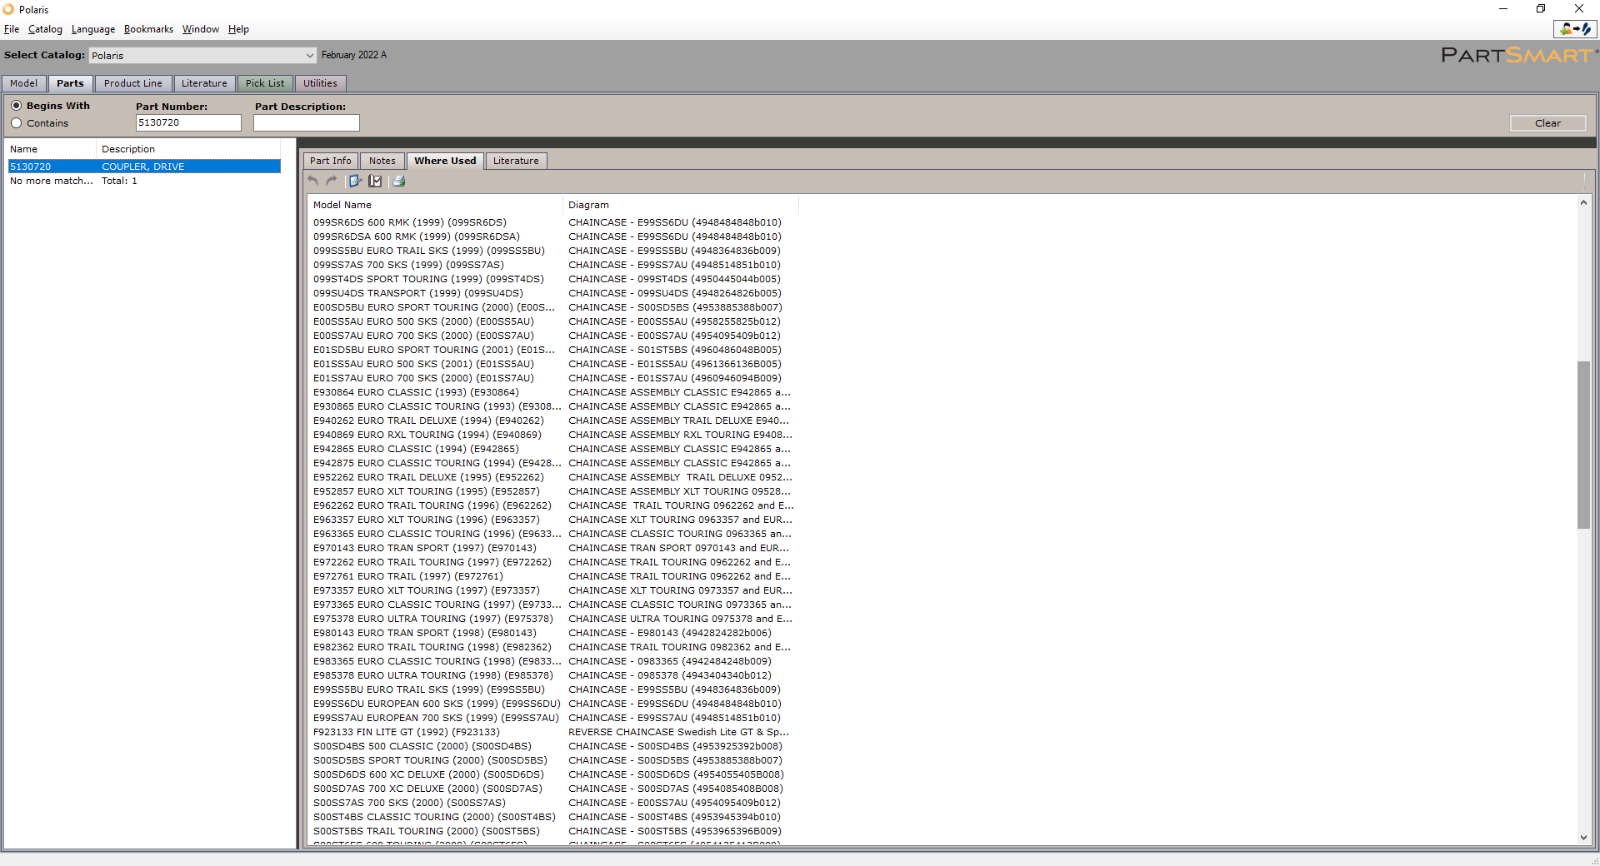Select row S00ST5BS TRAIL TOURING (2000)
This screenshot has width=1600, height=866.
[x=426, y=831]
